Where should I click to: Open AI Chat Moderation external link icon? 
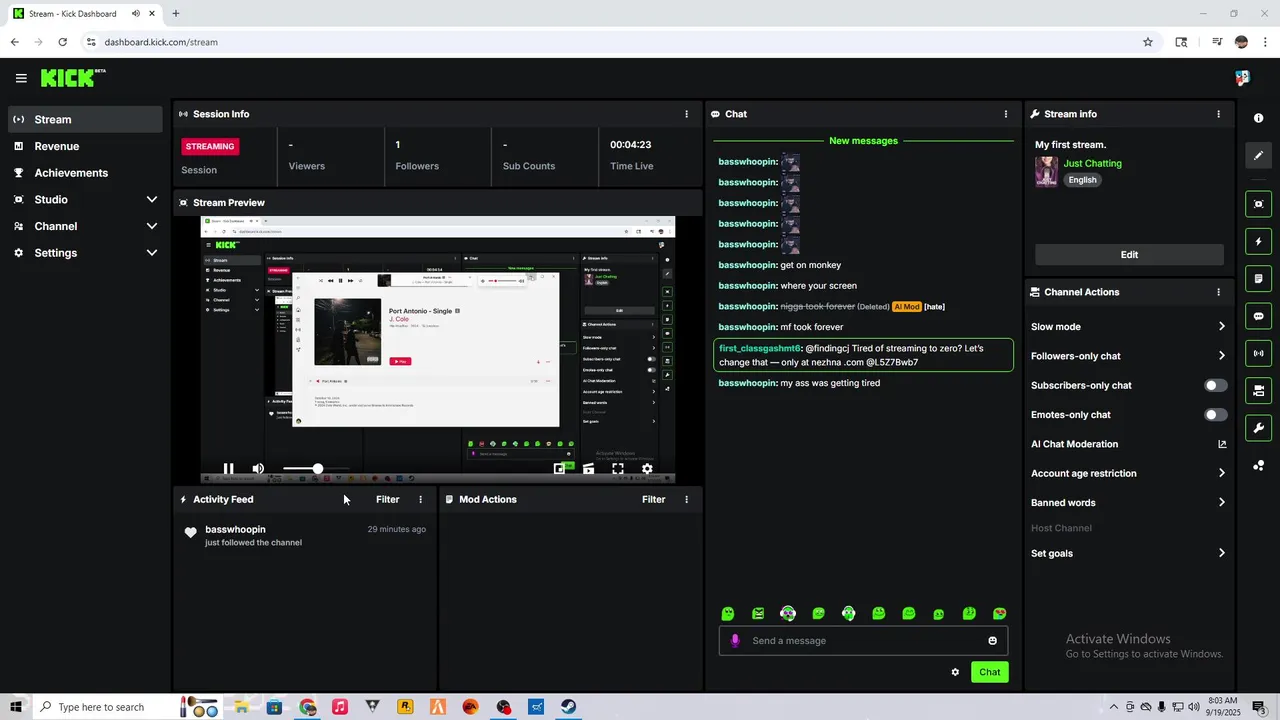coord(1221,444)
